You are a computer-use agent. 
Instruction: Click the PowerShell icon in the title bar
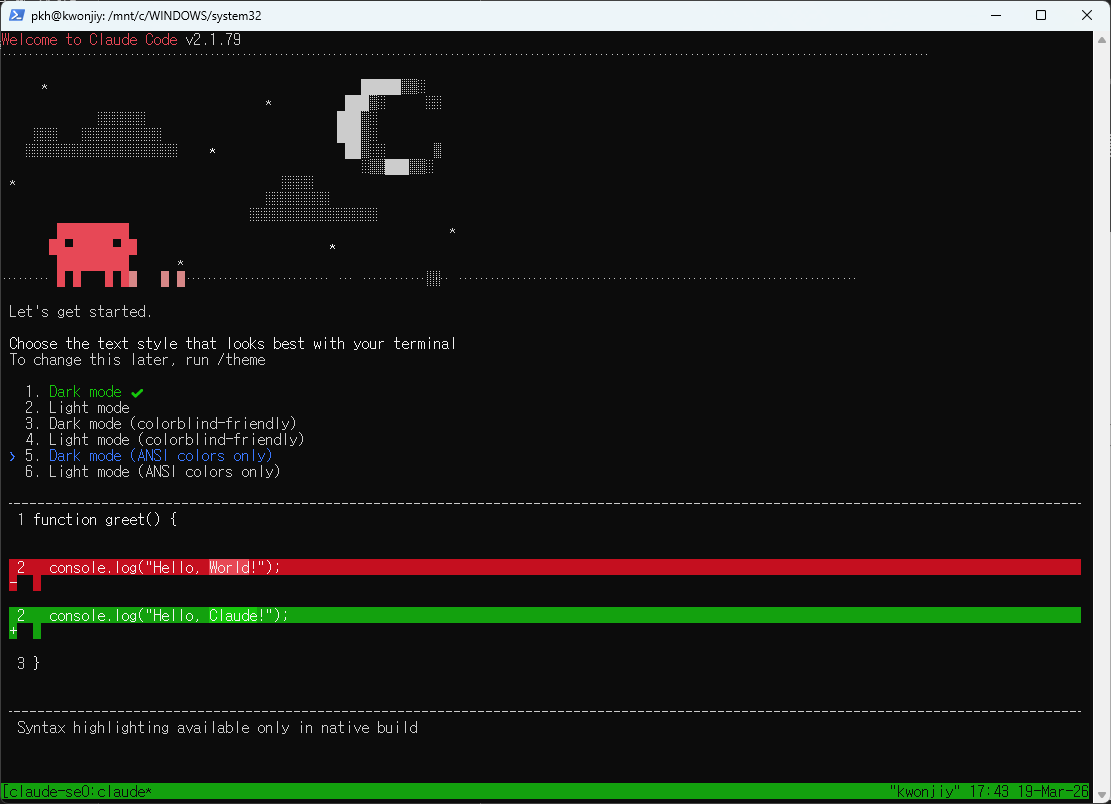coord(17,15)
